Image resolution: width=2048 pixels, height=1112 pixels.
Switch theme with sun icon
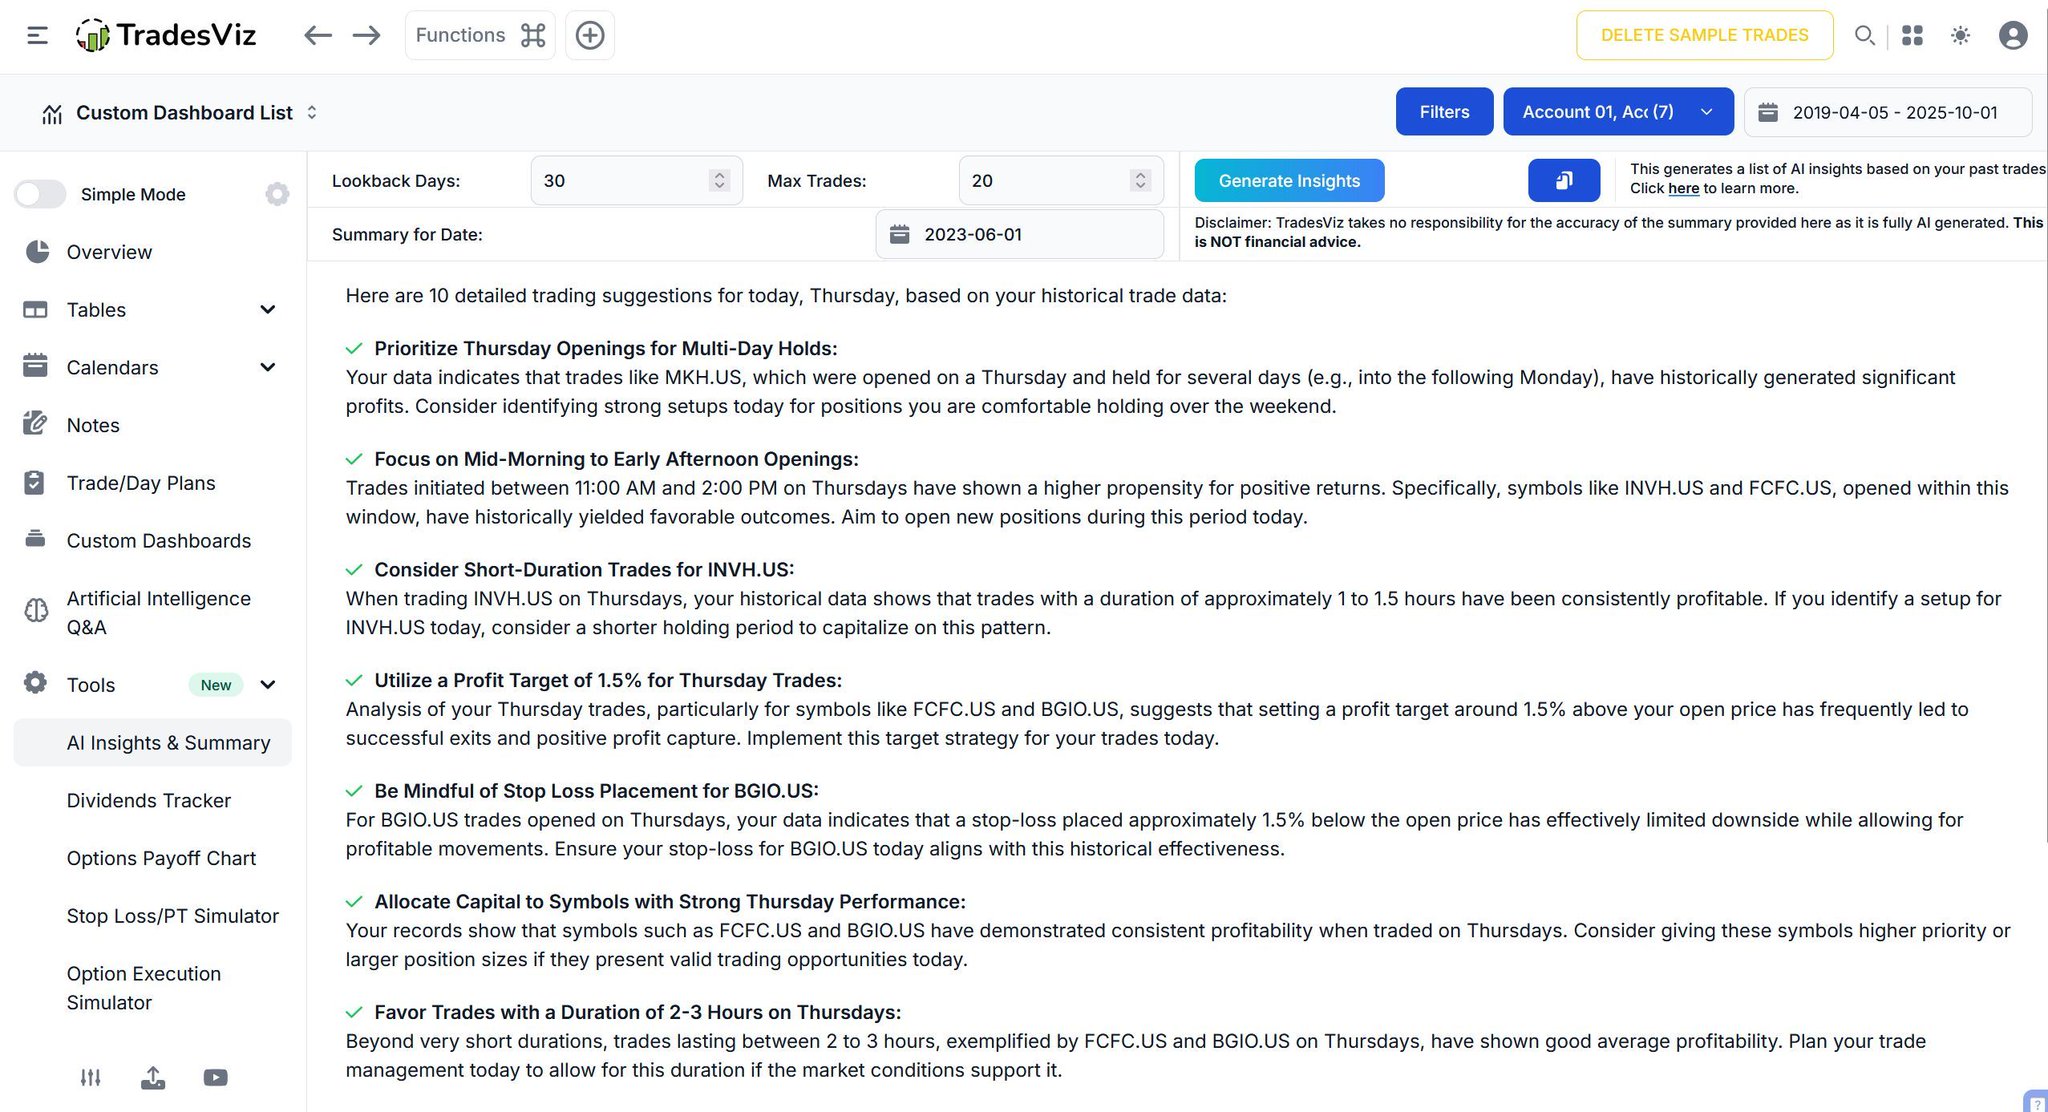coord(1960,36)
